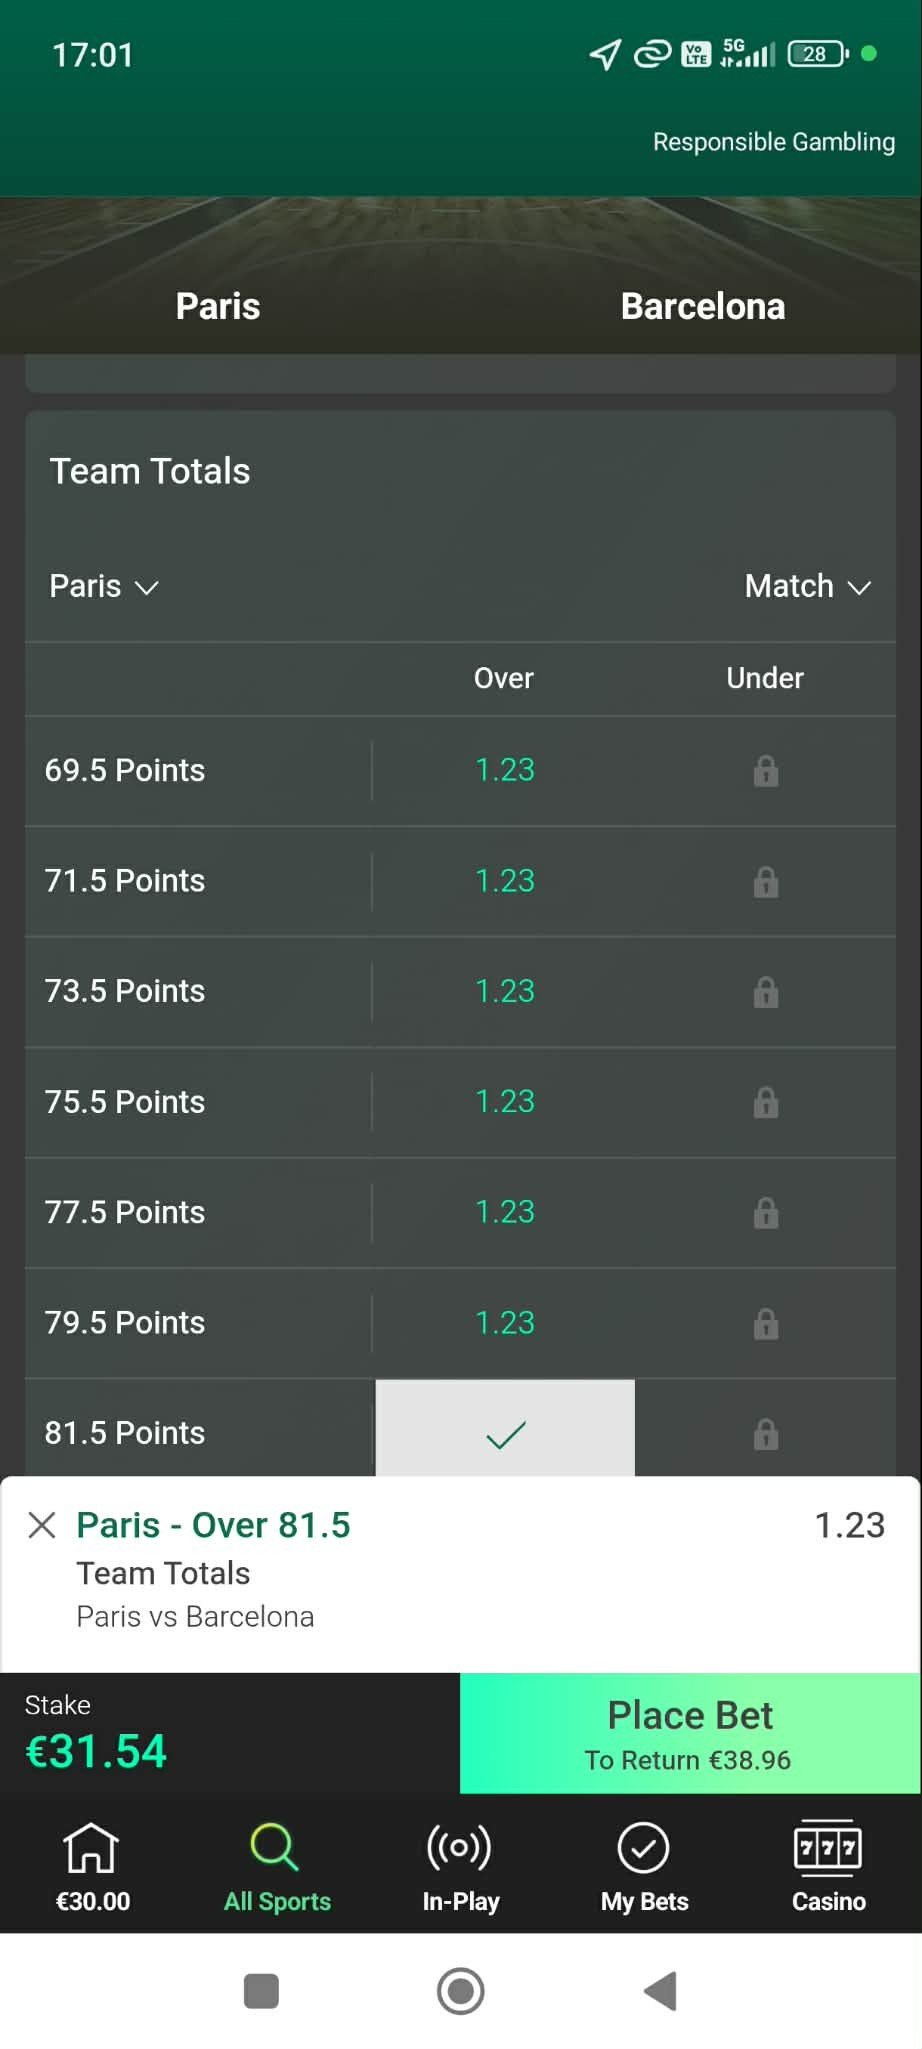Open the In-Play live icon
Screen dimensions: 922x2049
[460, 1866]
